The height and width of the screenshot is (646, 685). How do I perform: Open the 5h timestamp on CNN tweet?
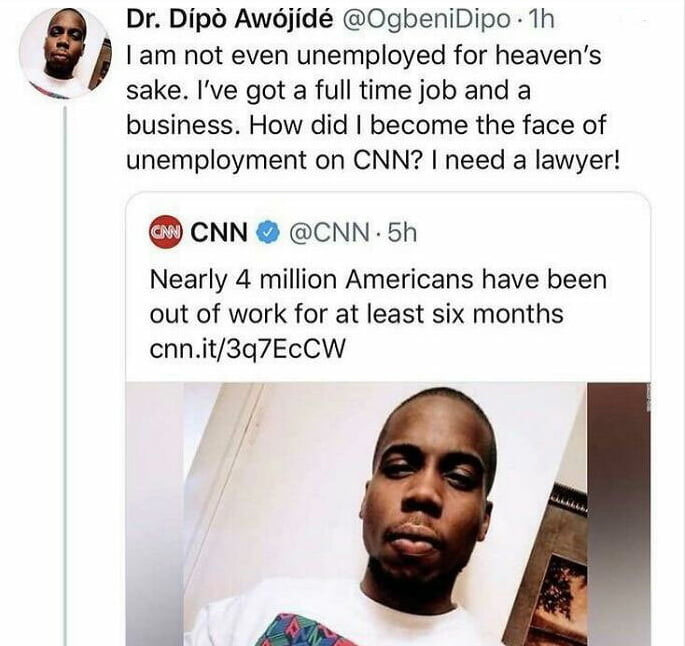402,232
